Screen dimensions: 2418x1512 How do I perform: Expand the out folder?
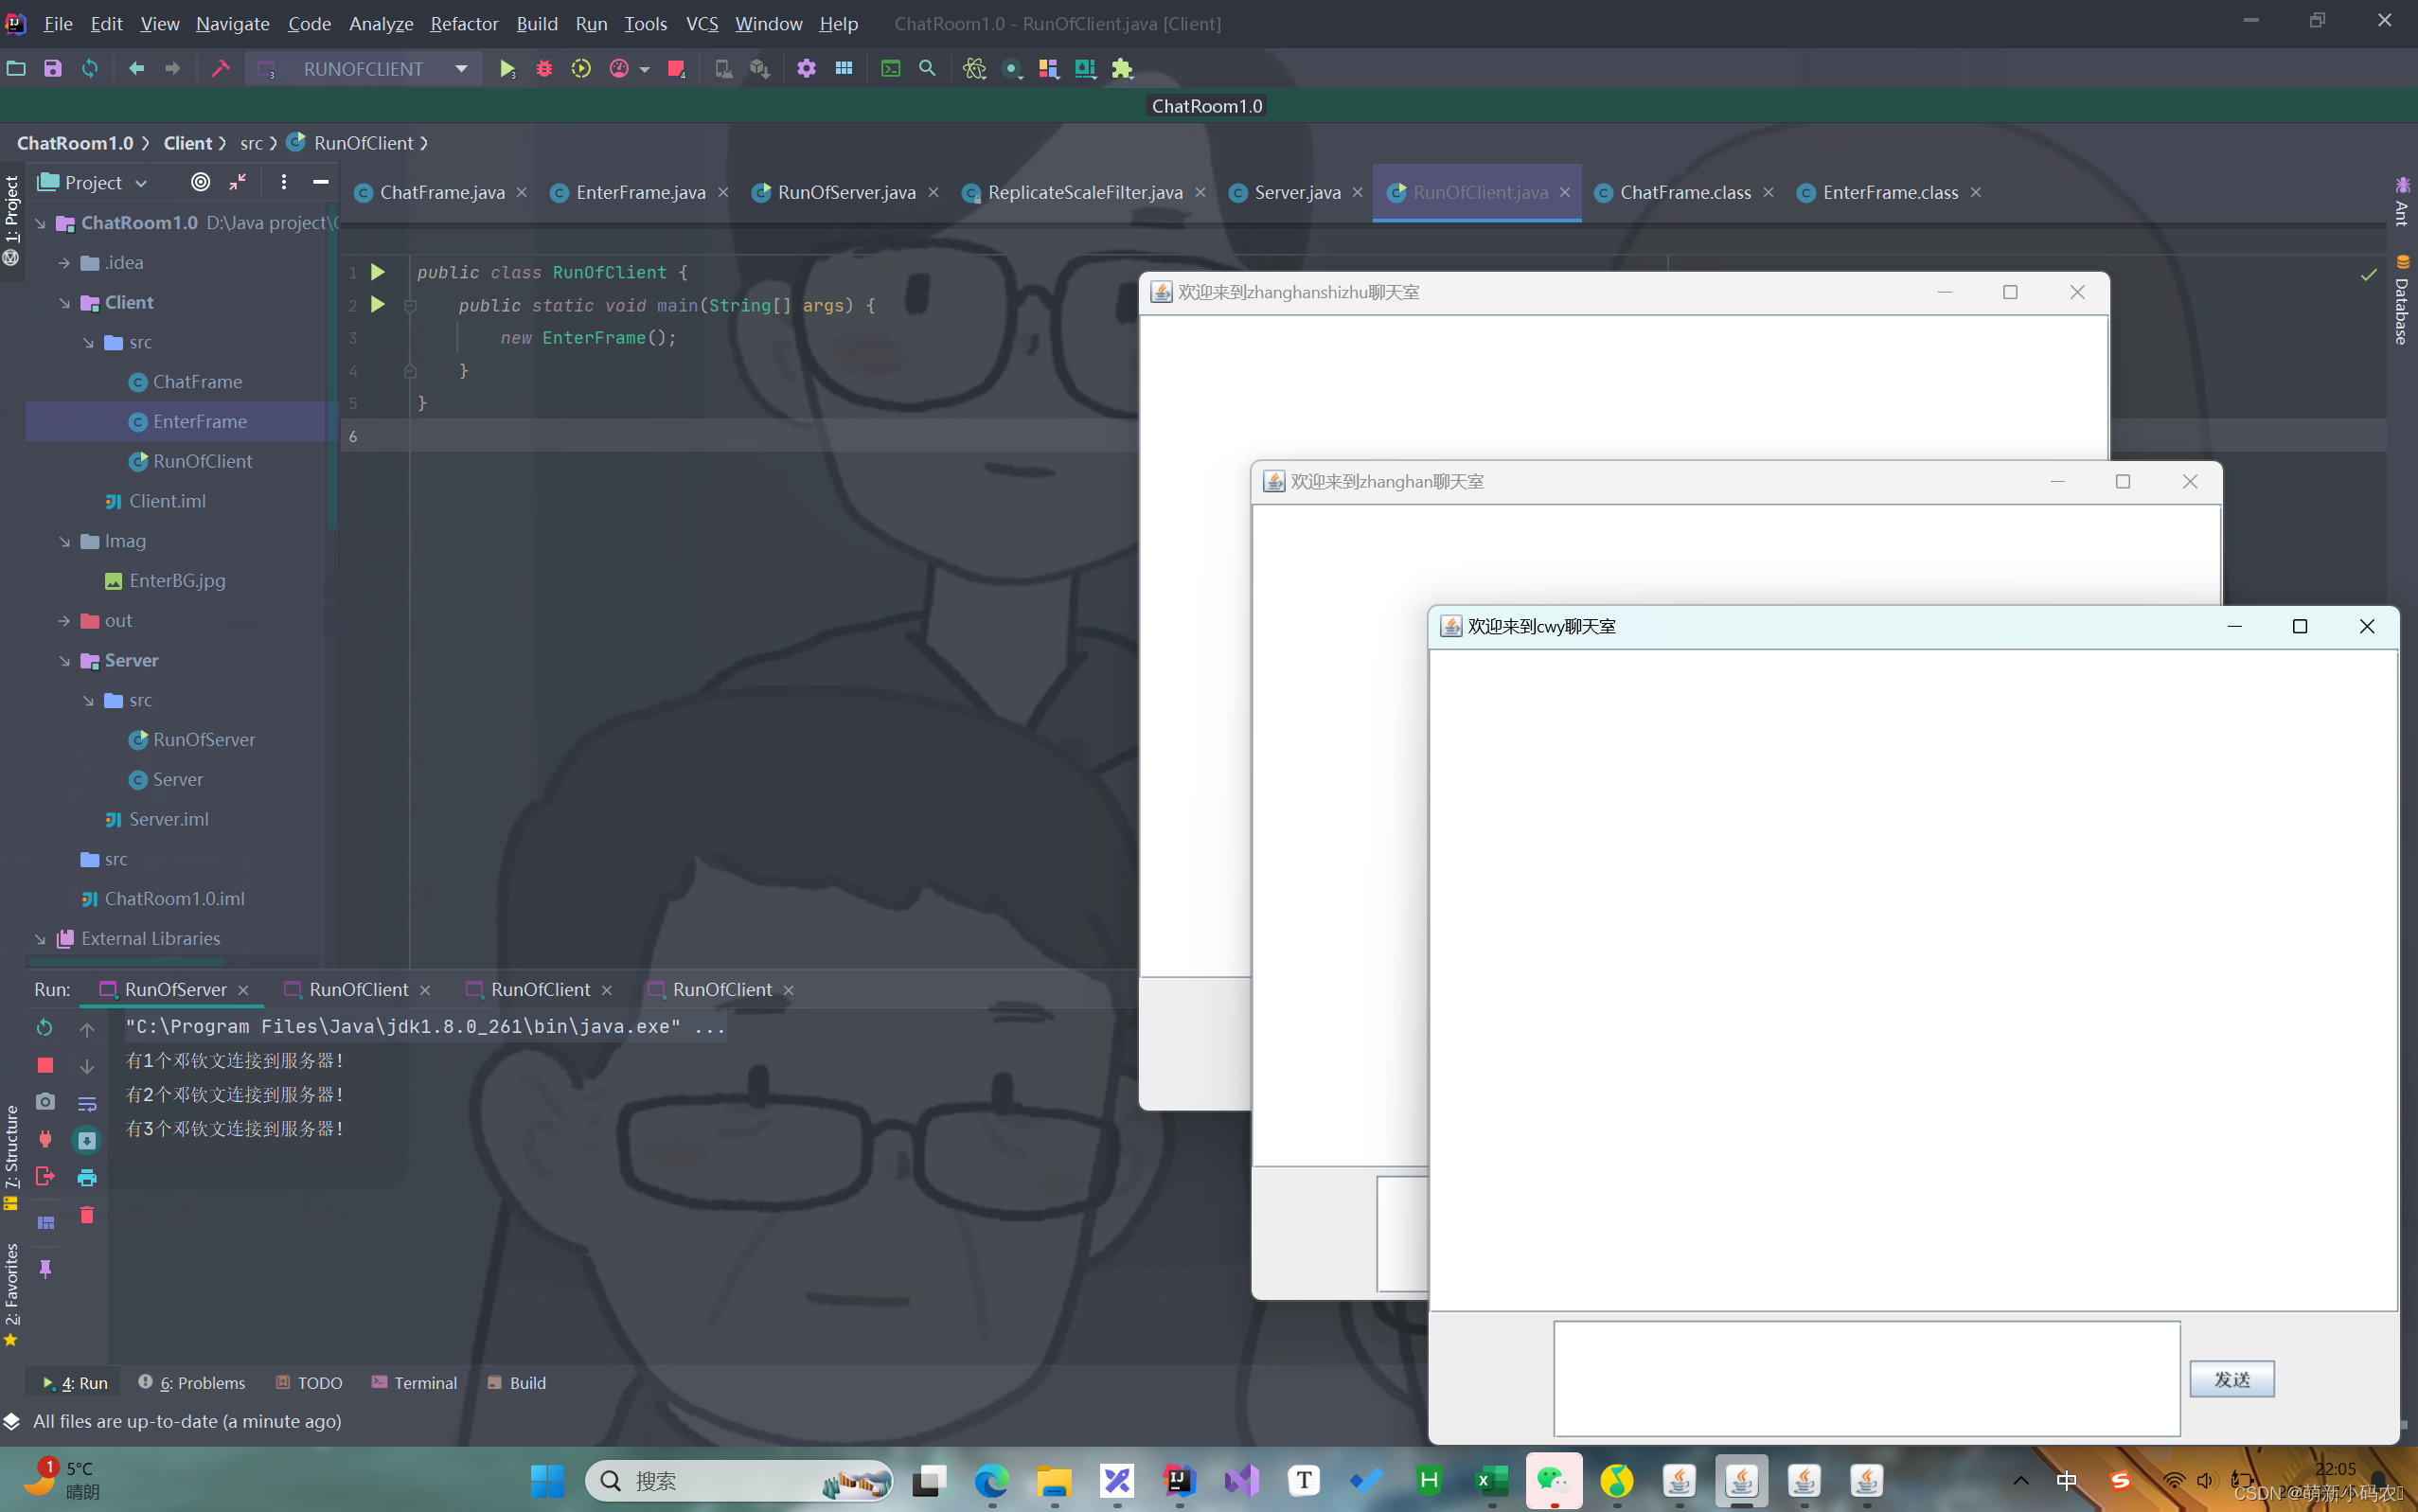tap(64, 621)
